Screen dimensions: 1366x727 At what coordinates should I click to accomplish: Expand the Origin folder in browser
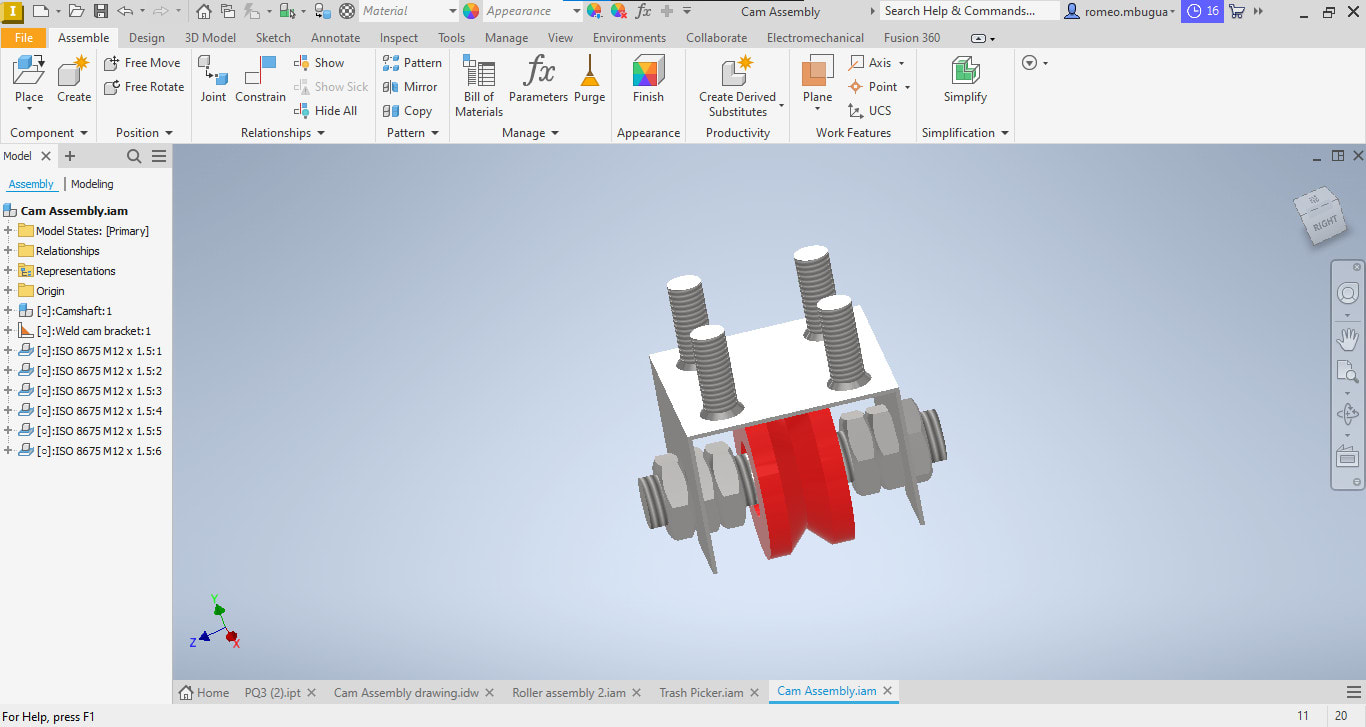click(8, 290)
